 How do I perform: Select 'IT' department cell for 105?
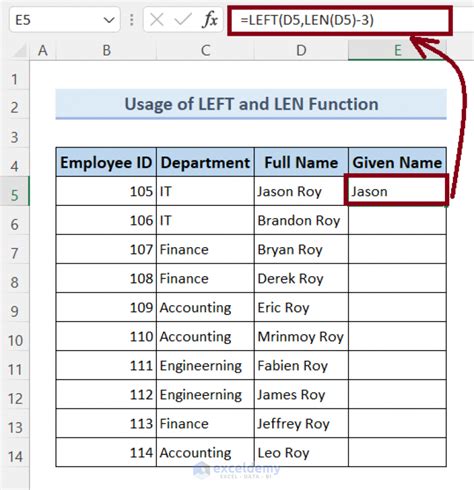click(205, 191)
